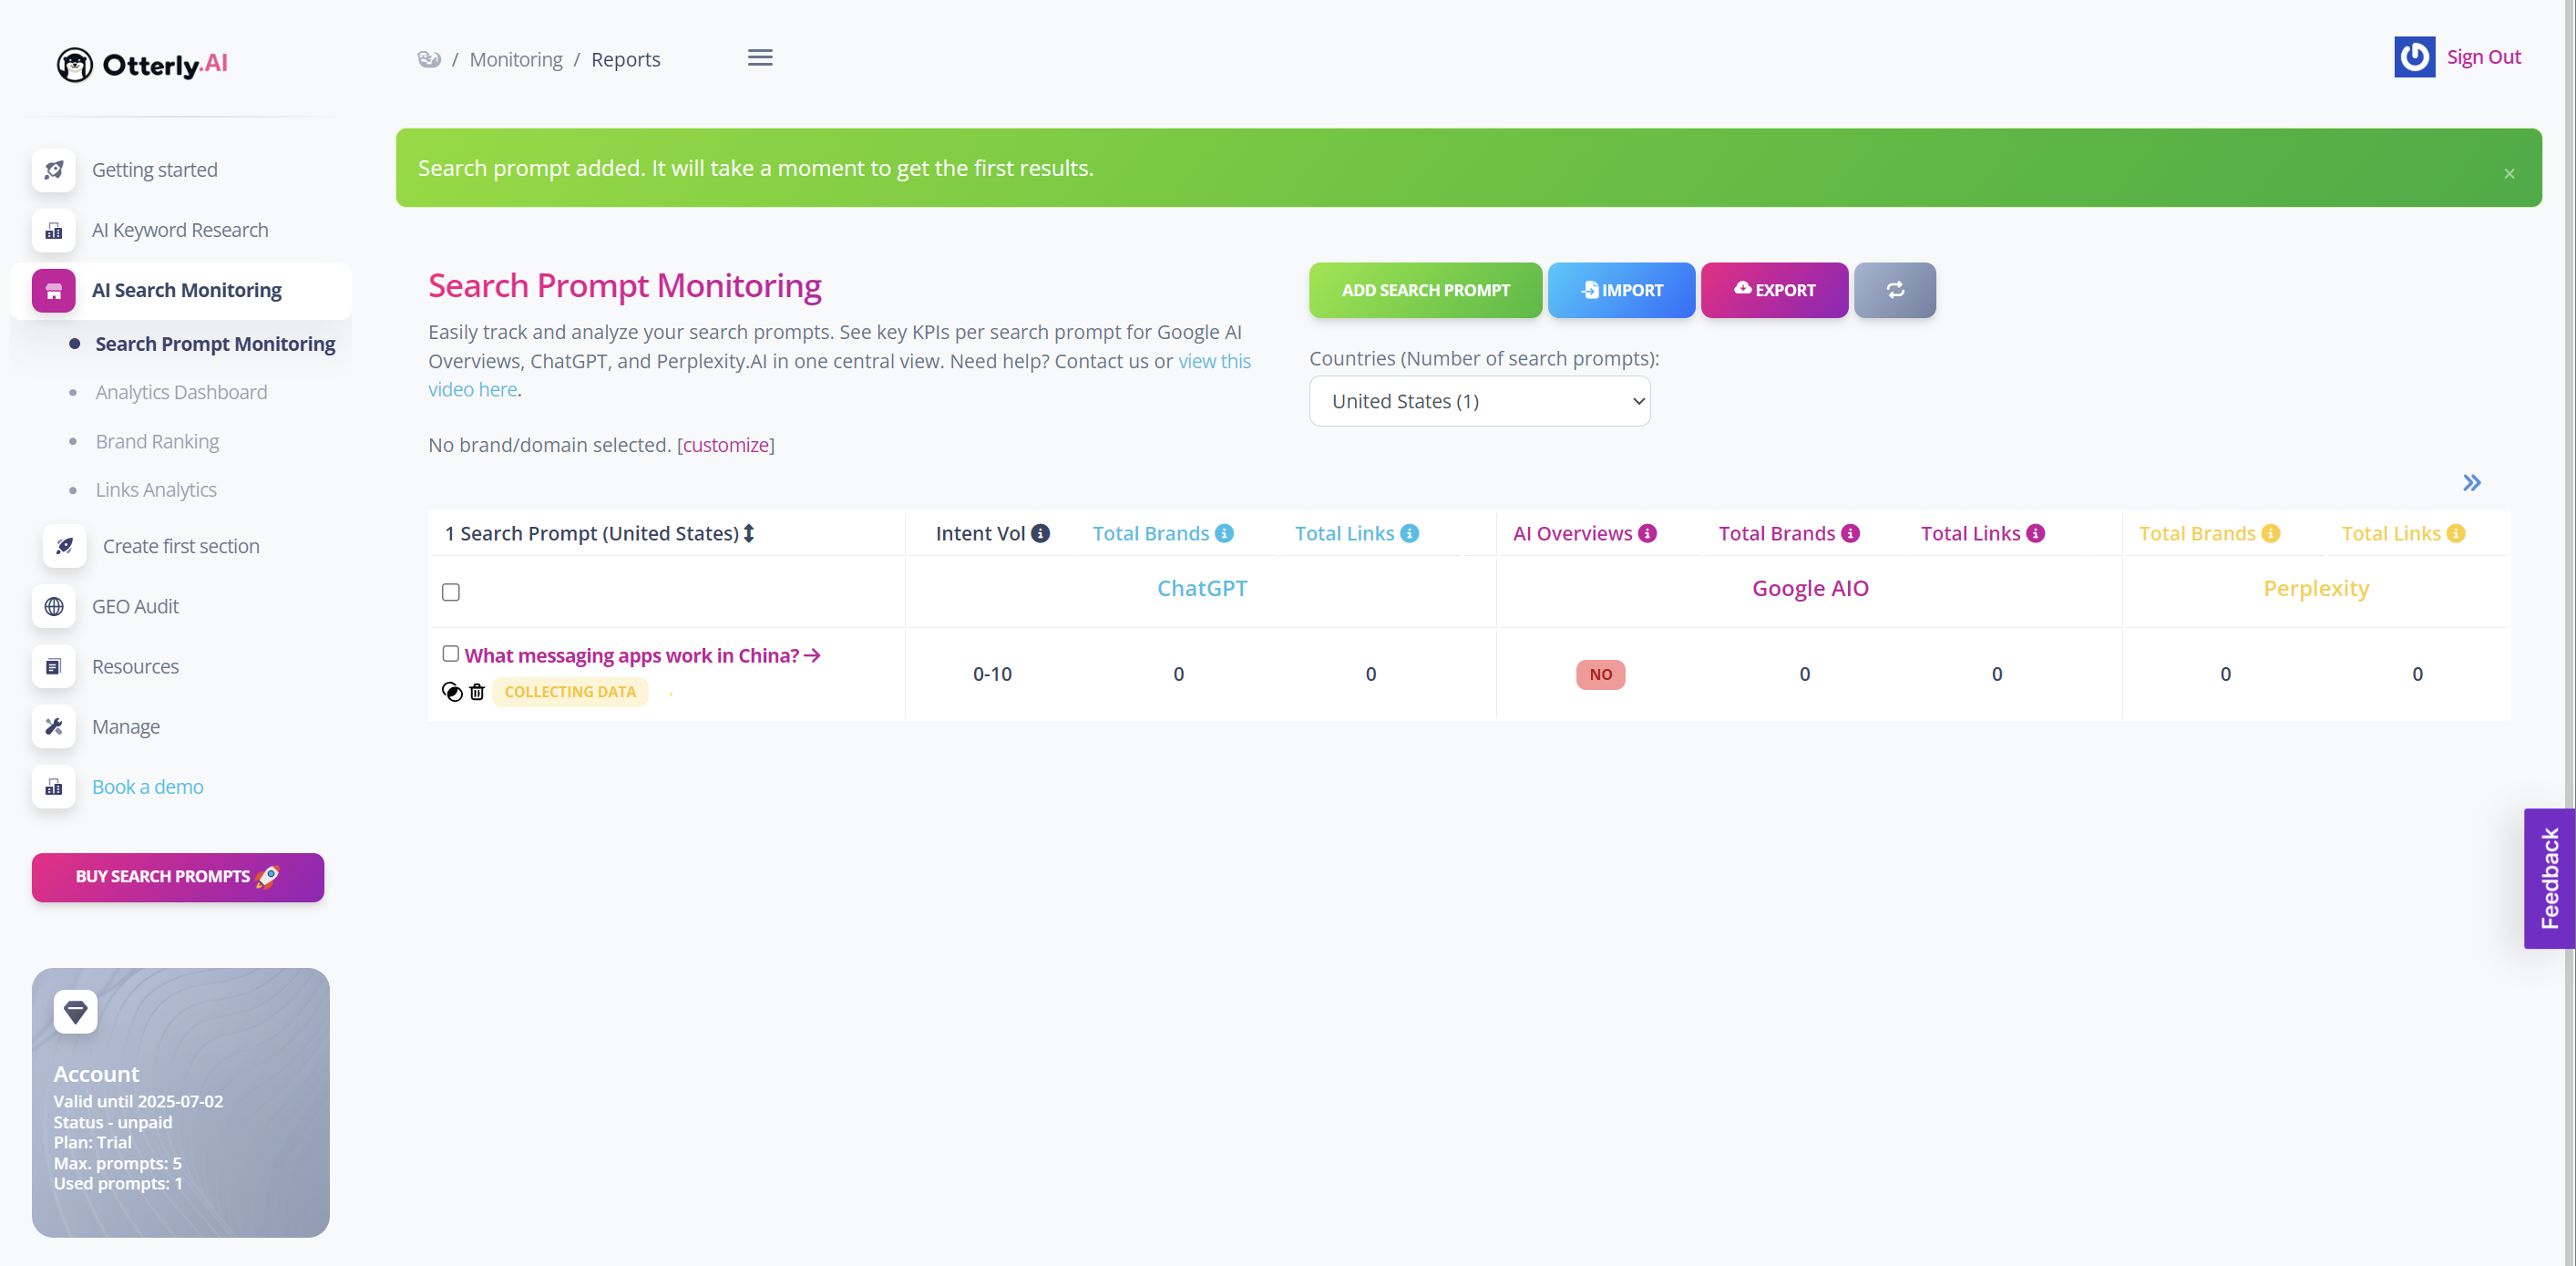Image resolution: width=2576 pixels, height=1266 pixels.
Task: Open Getting started menu item
Action: point(155,170)
